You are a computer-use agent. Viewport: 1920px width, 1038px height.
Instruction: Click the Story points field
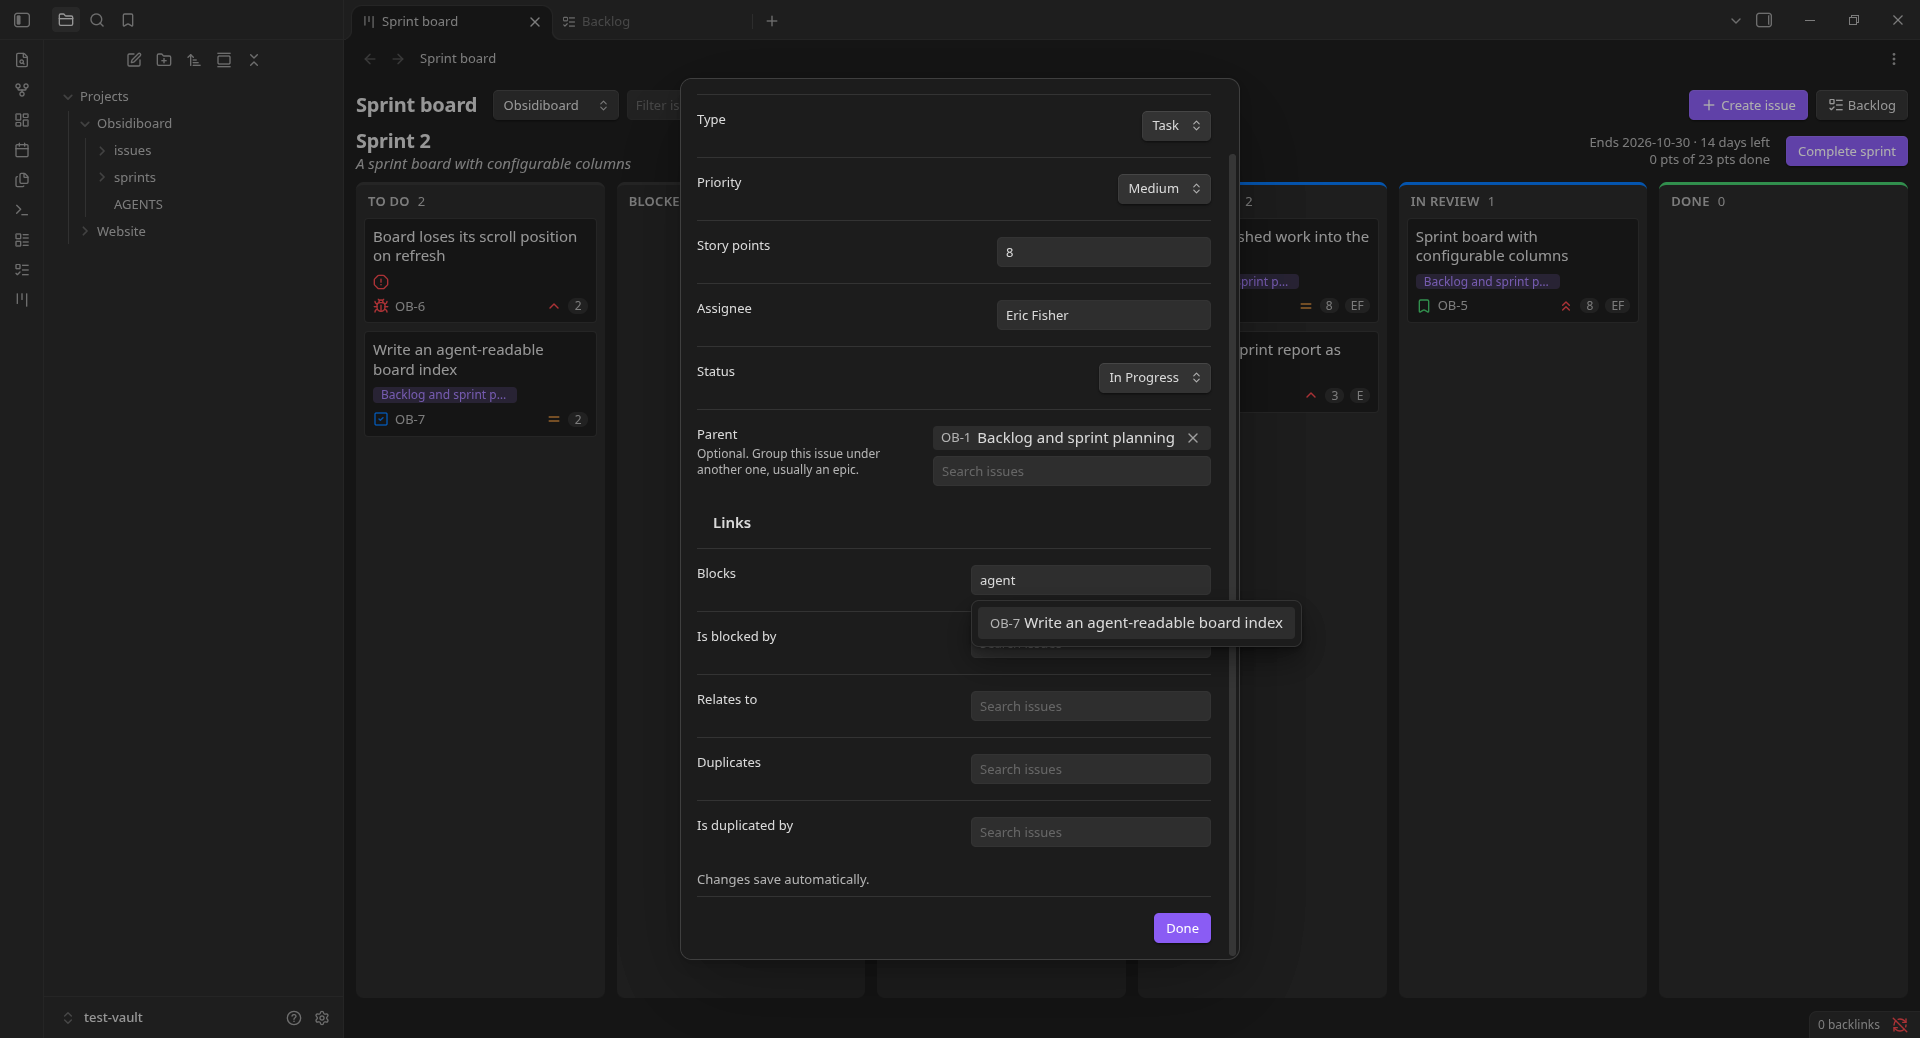tap(1104, 252)
